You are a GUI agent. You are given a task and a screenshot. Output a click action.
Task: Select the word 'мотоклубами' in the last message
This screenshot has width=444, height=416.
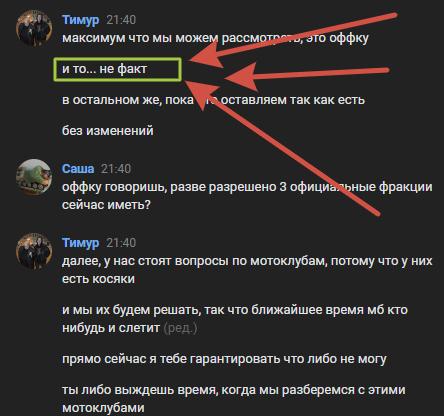click(x=103, y=408)
